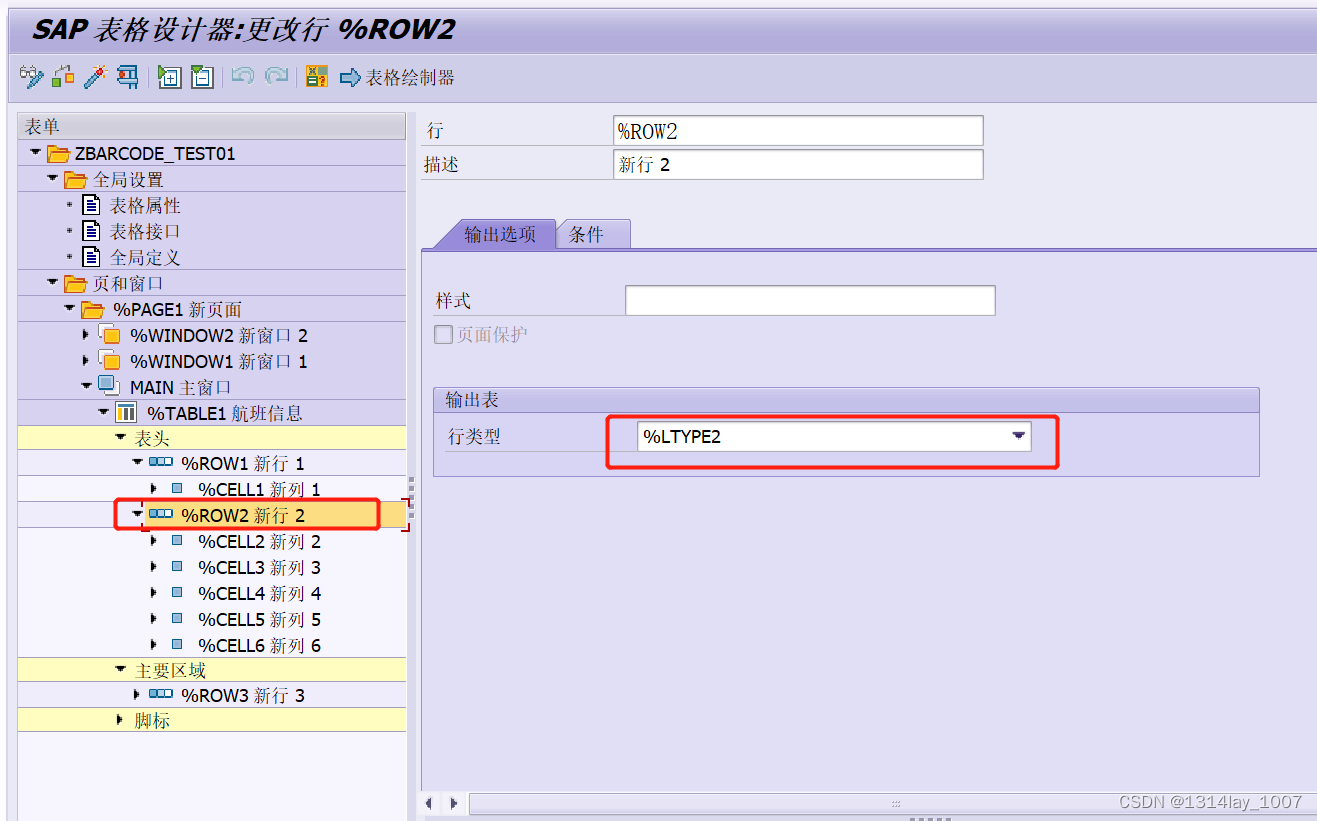Click the document icon beside 表格接口

[x=91, y=231]
